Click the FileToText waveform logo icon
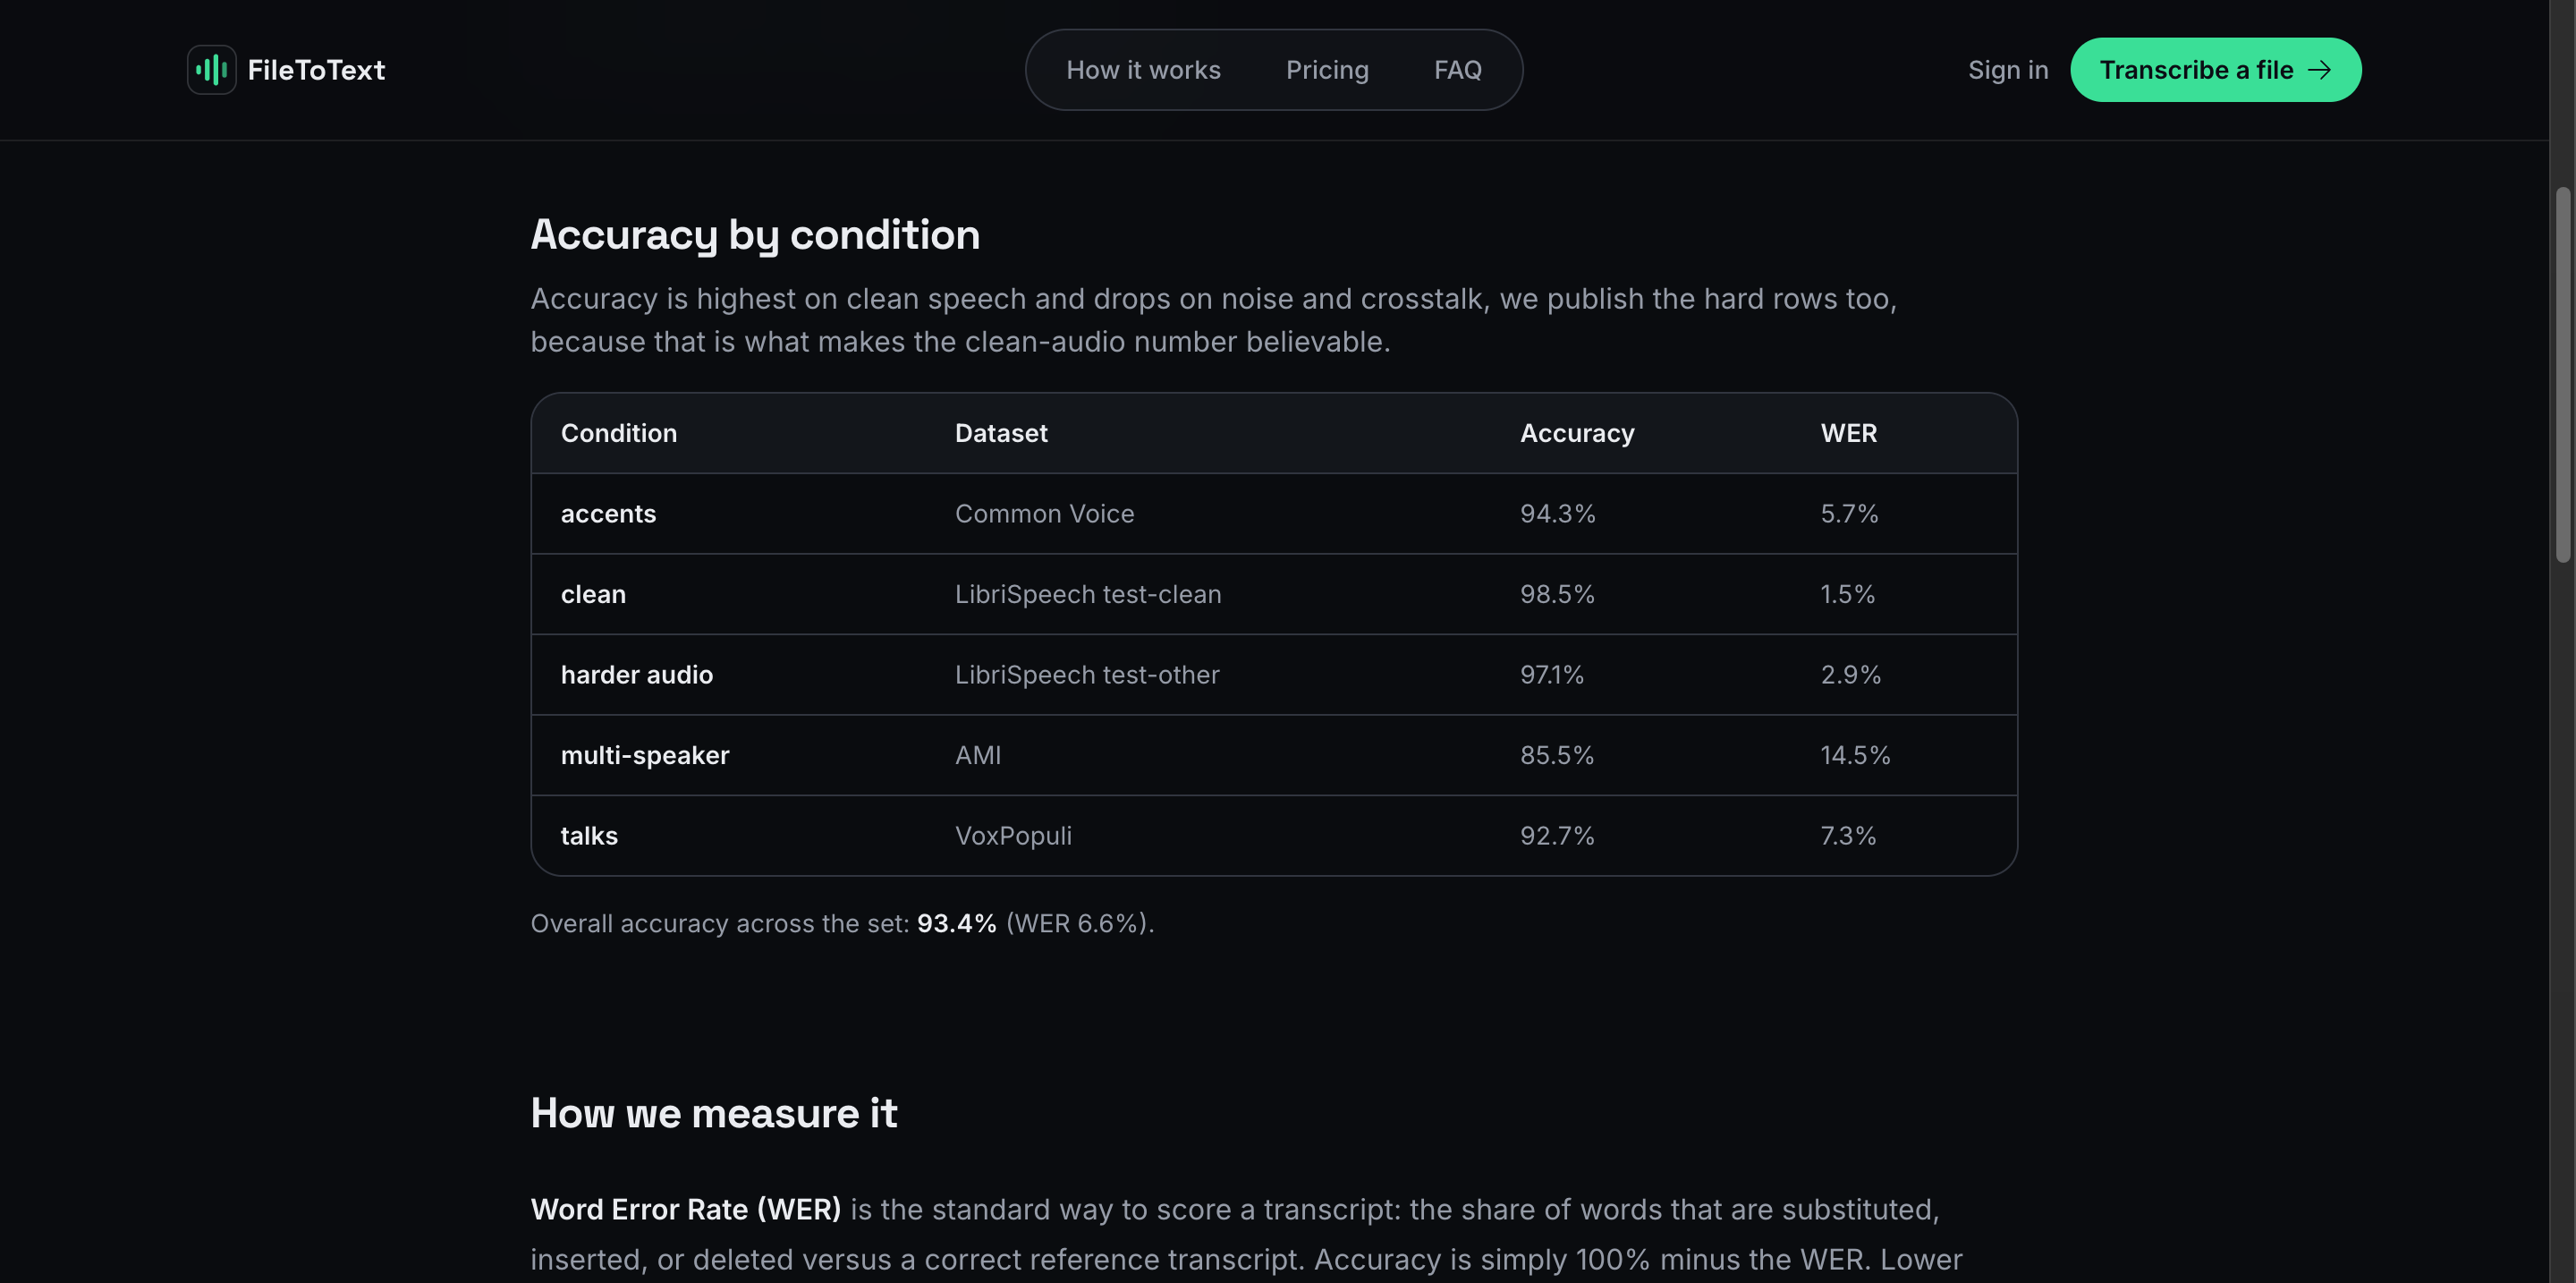 (211, 70)
